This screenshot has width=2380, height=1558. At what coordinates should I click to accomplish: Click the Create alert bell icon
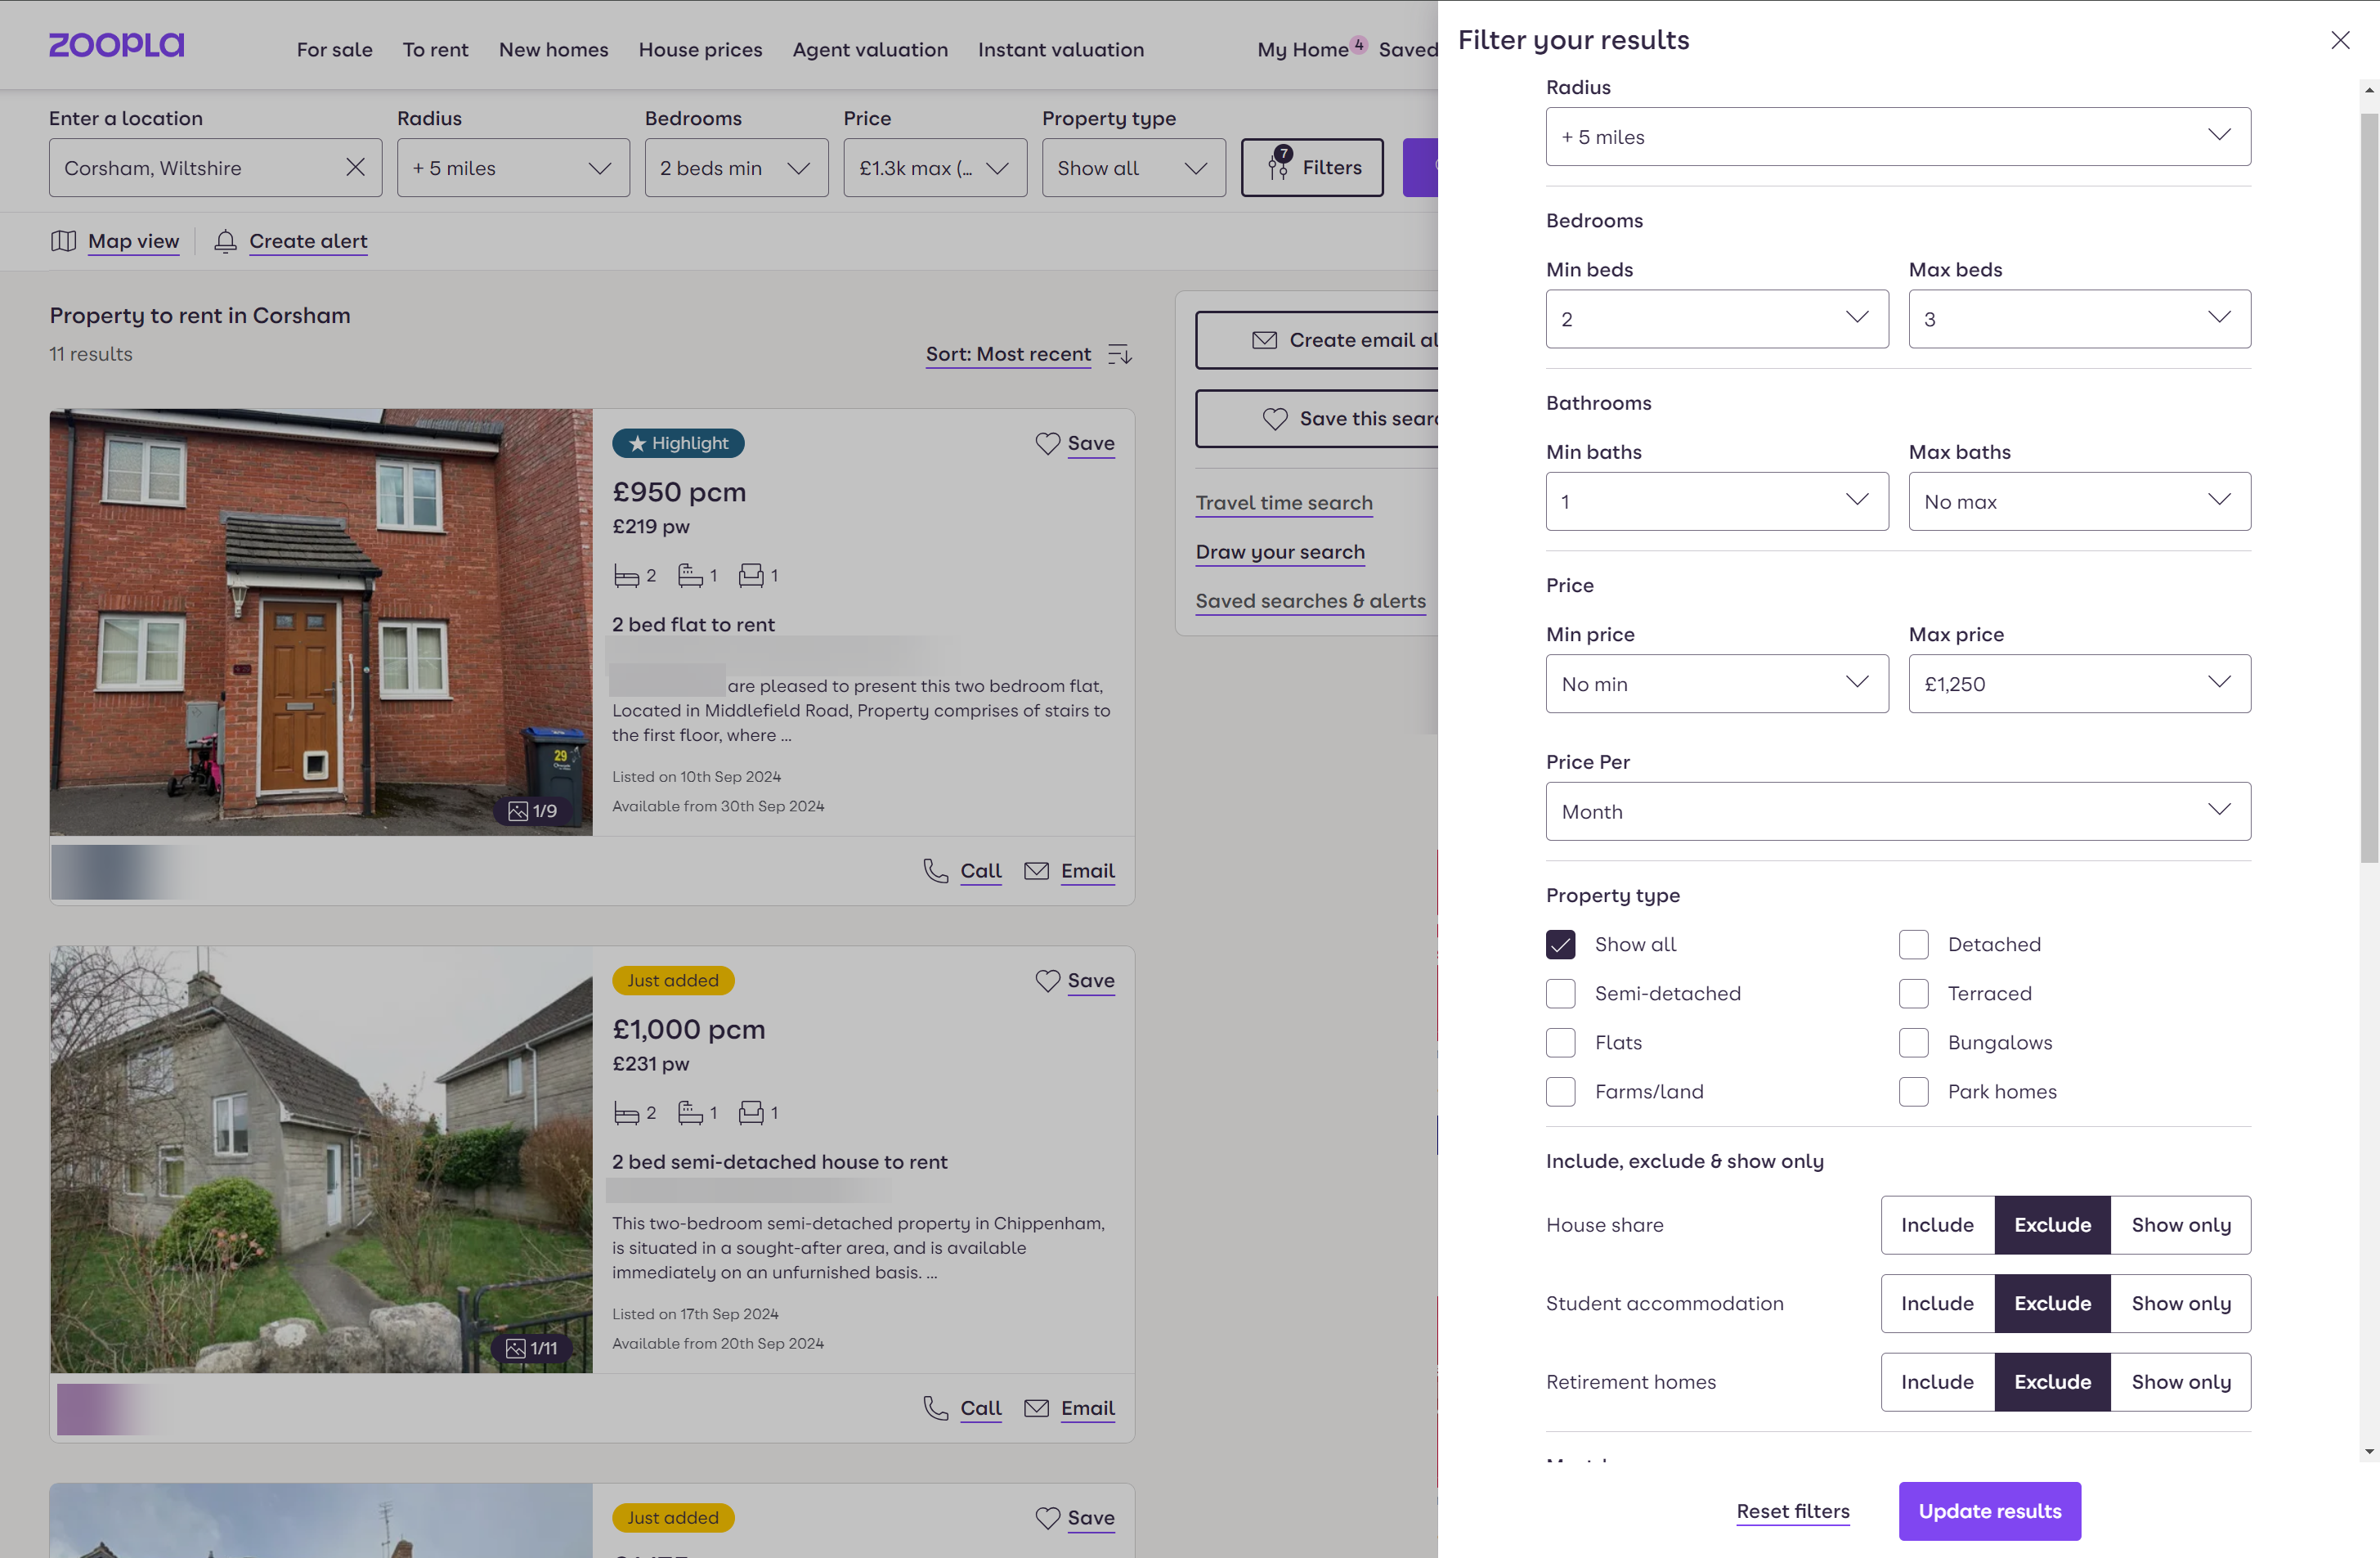[x=226, y=241]
